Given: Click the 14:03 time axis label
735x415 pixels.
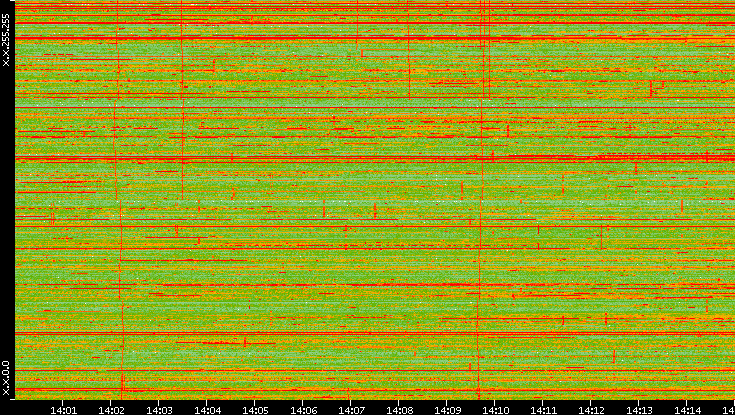Looking at the screenshot, I should click(159, 410).
